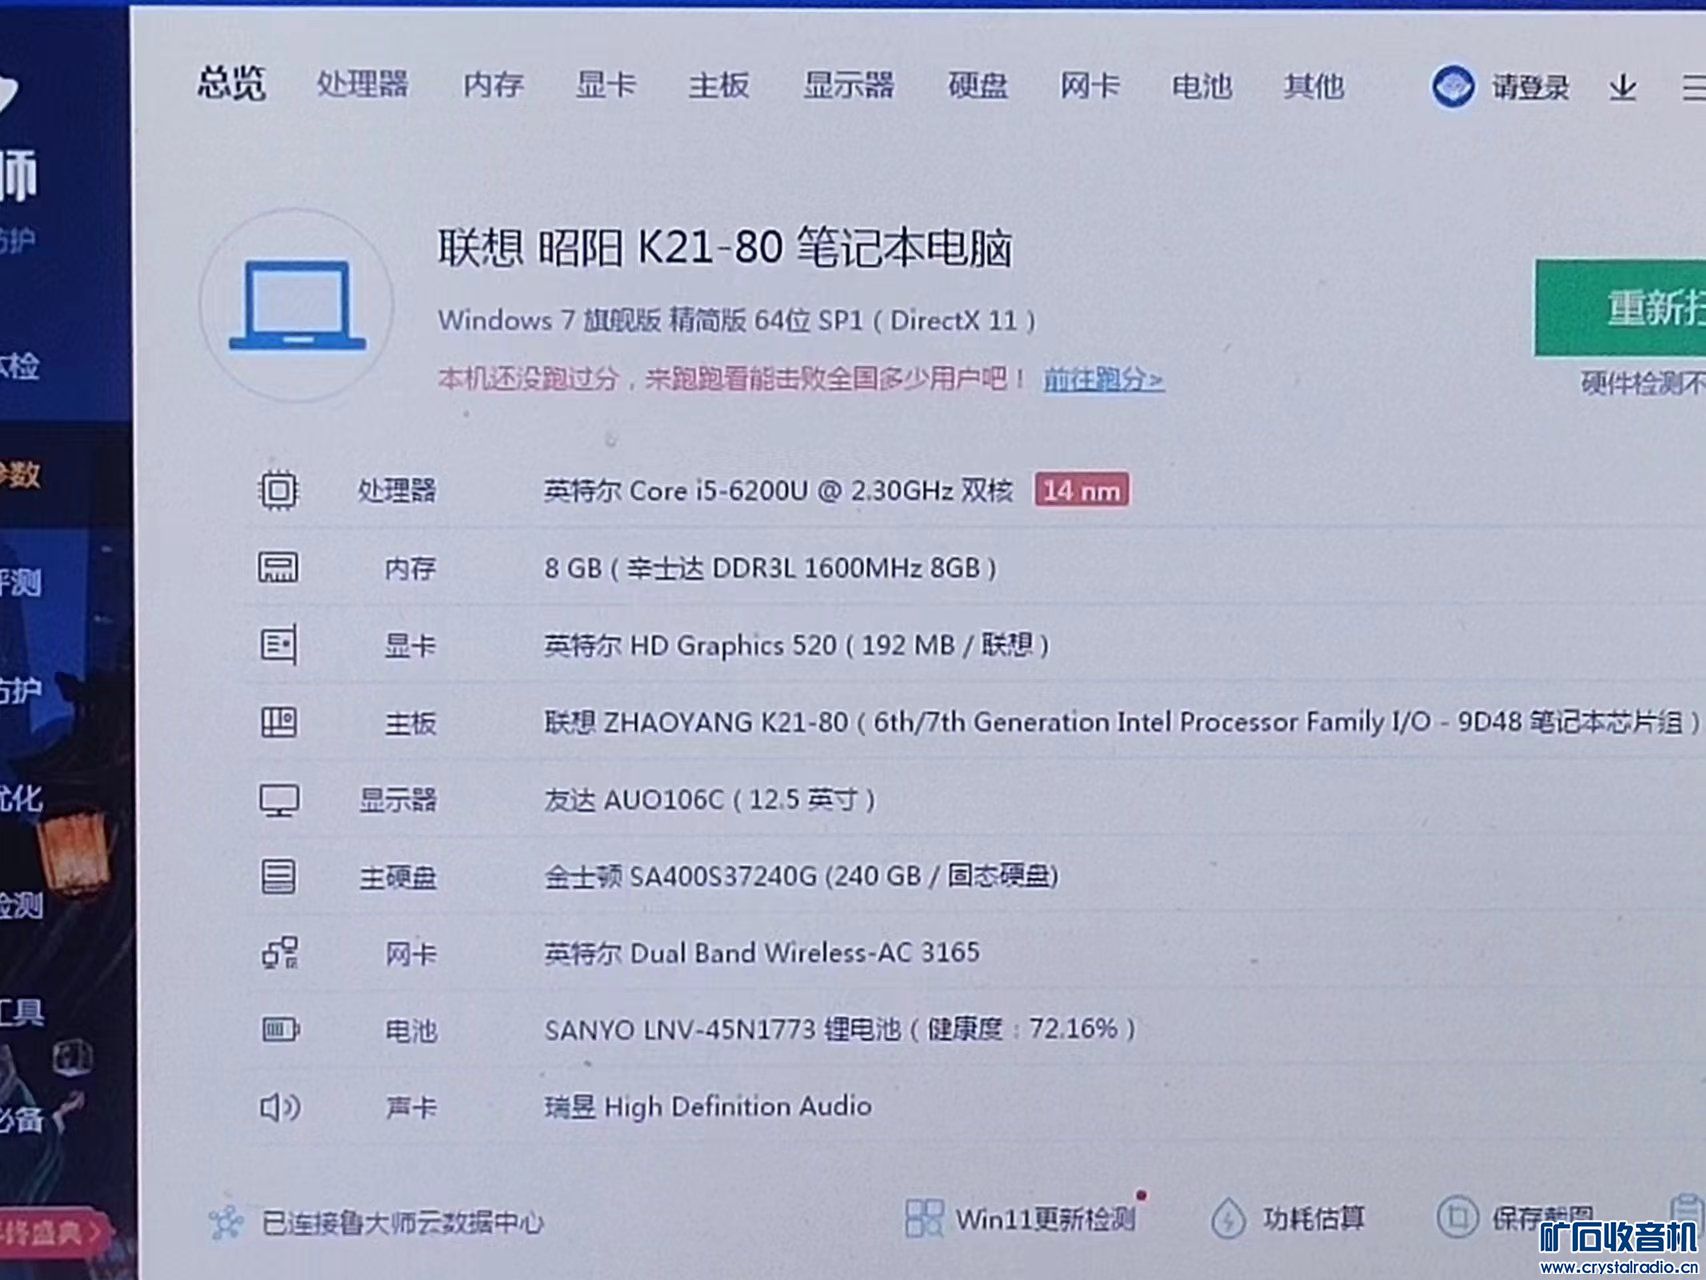1706x1280 pixels.
Task: Click the processor chip icon
Action: (278, 490)
